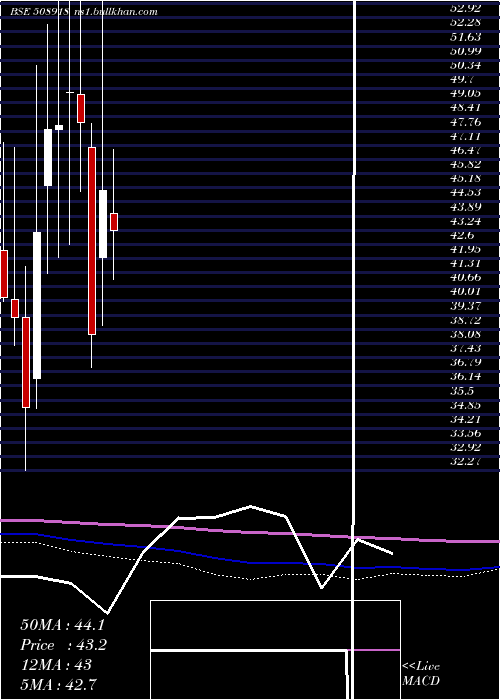Click the 51.63 price axis label
The width and height of the screenshot is (500, 700).
466,37
